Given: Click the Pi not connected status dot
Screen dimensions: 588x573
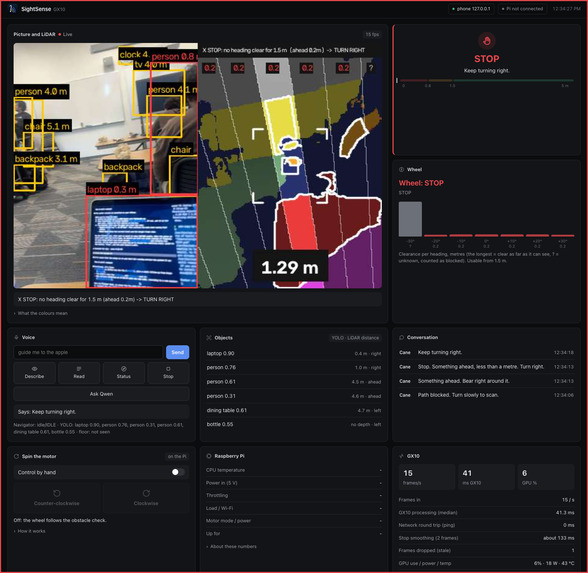Looking at the screenshot, I should (503, 9).
